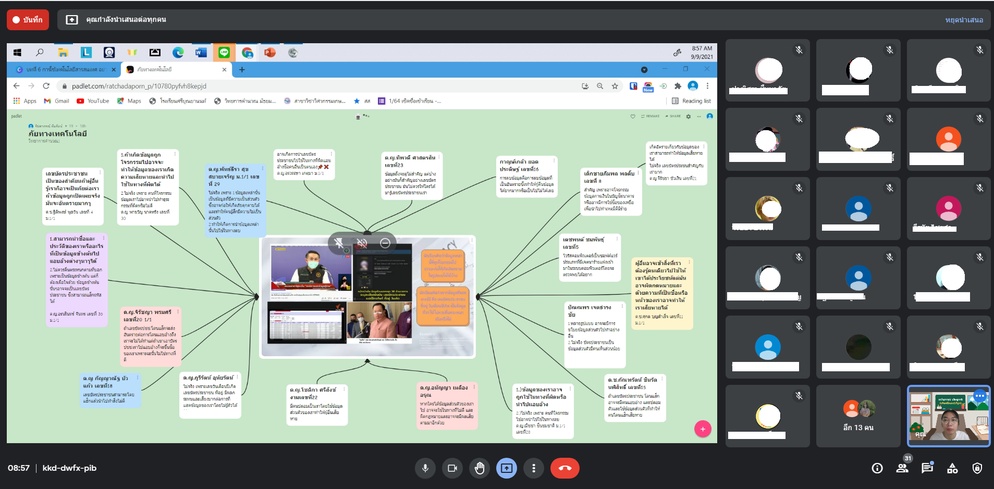Viewport: 994px width, 489px height.
Task: Open meeting details info icon
Action: pos(877,468)
